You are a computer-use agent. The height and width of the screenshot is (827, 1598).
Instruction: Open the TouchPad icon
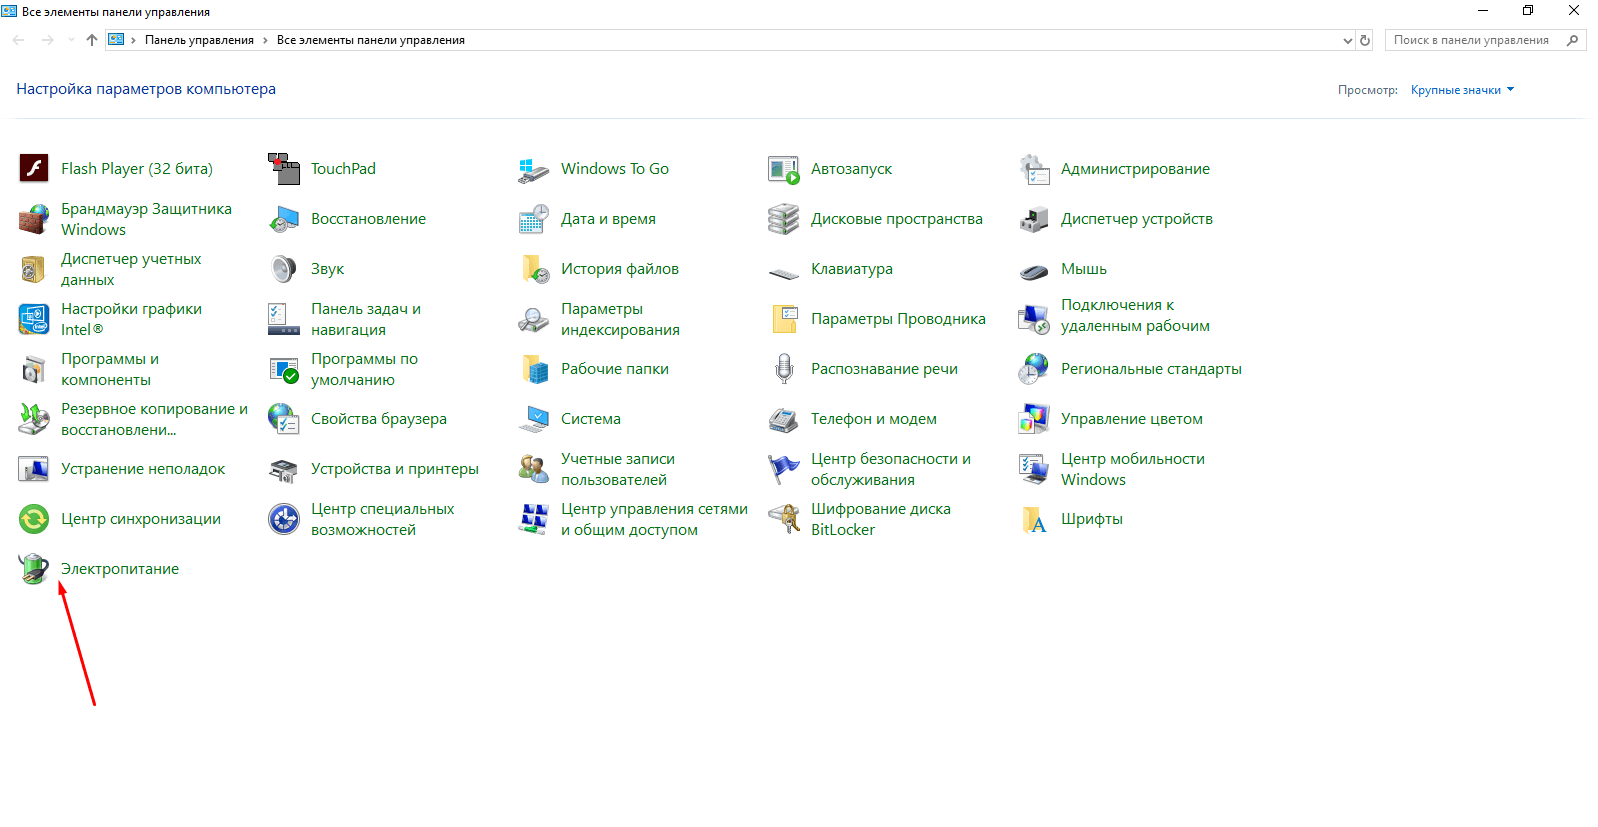[284, 169]
